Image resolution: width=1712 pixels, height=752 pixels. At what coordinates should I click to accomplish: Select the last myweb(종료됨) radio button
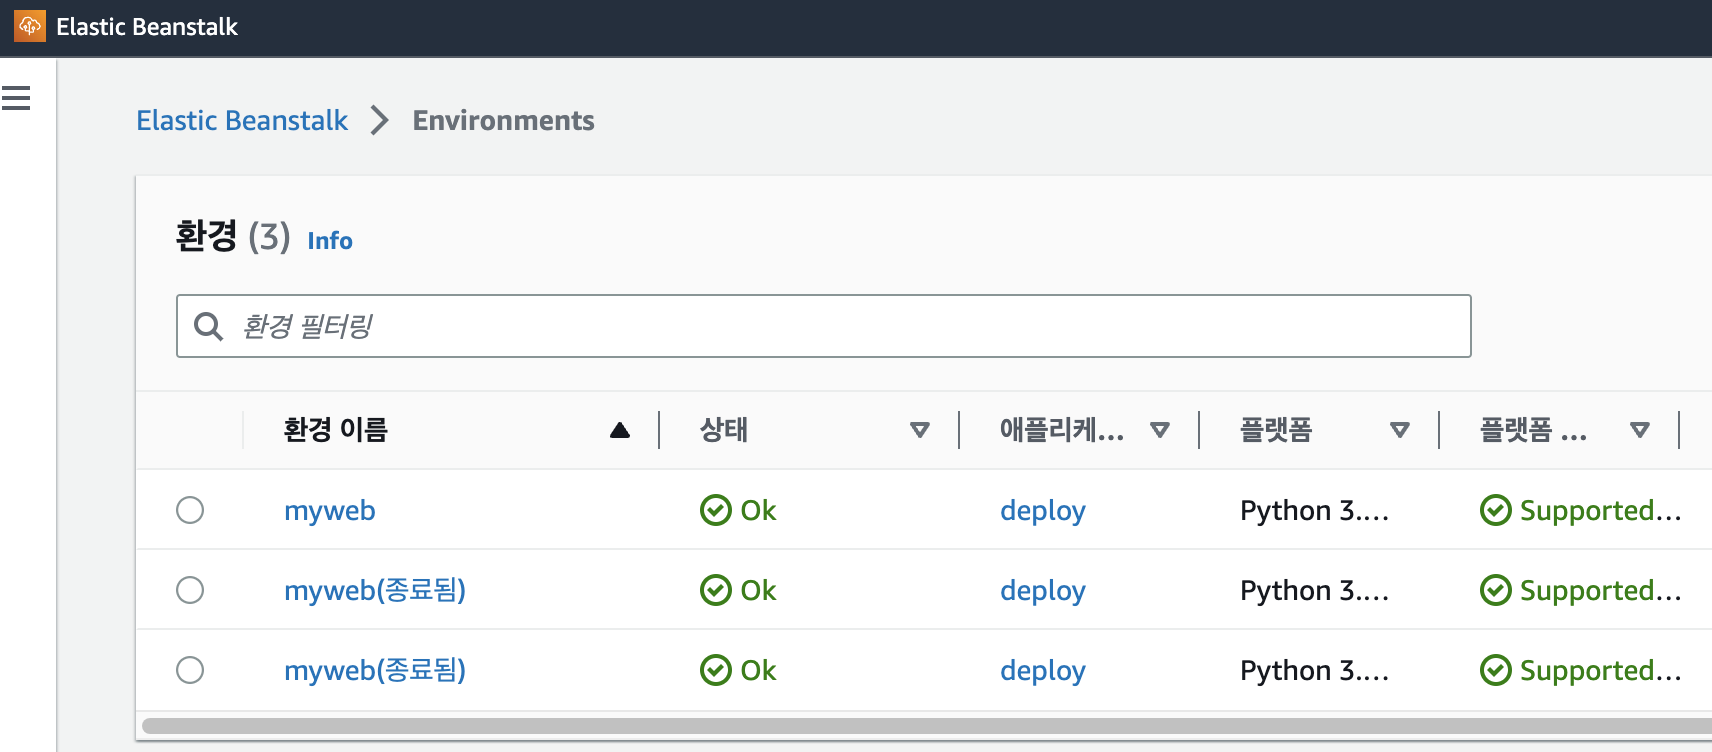190,670
